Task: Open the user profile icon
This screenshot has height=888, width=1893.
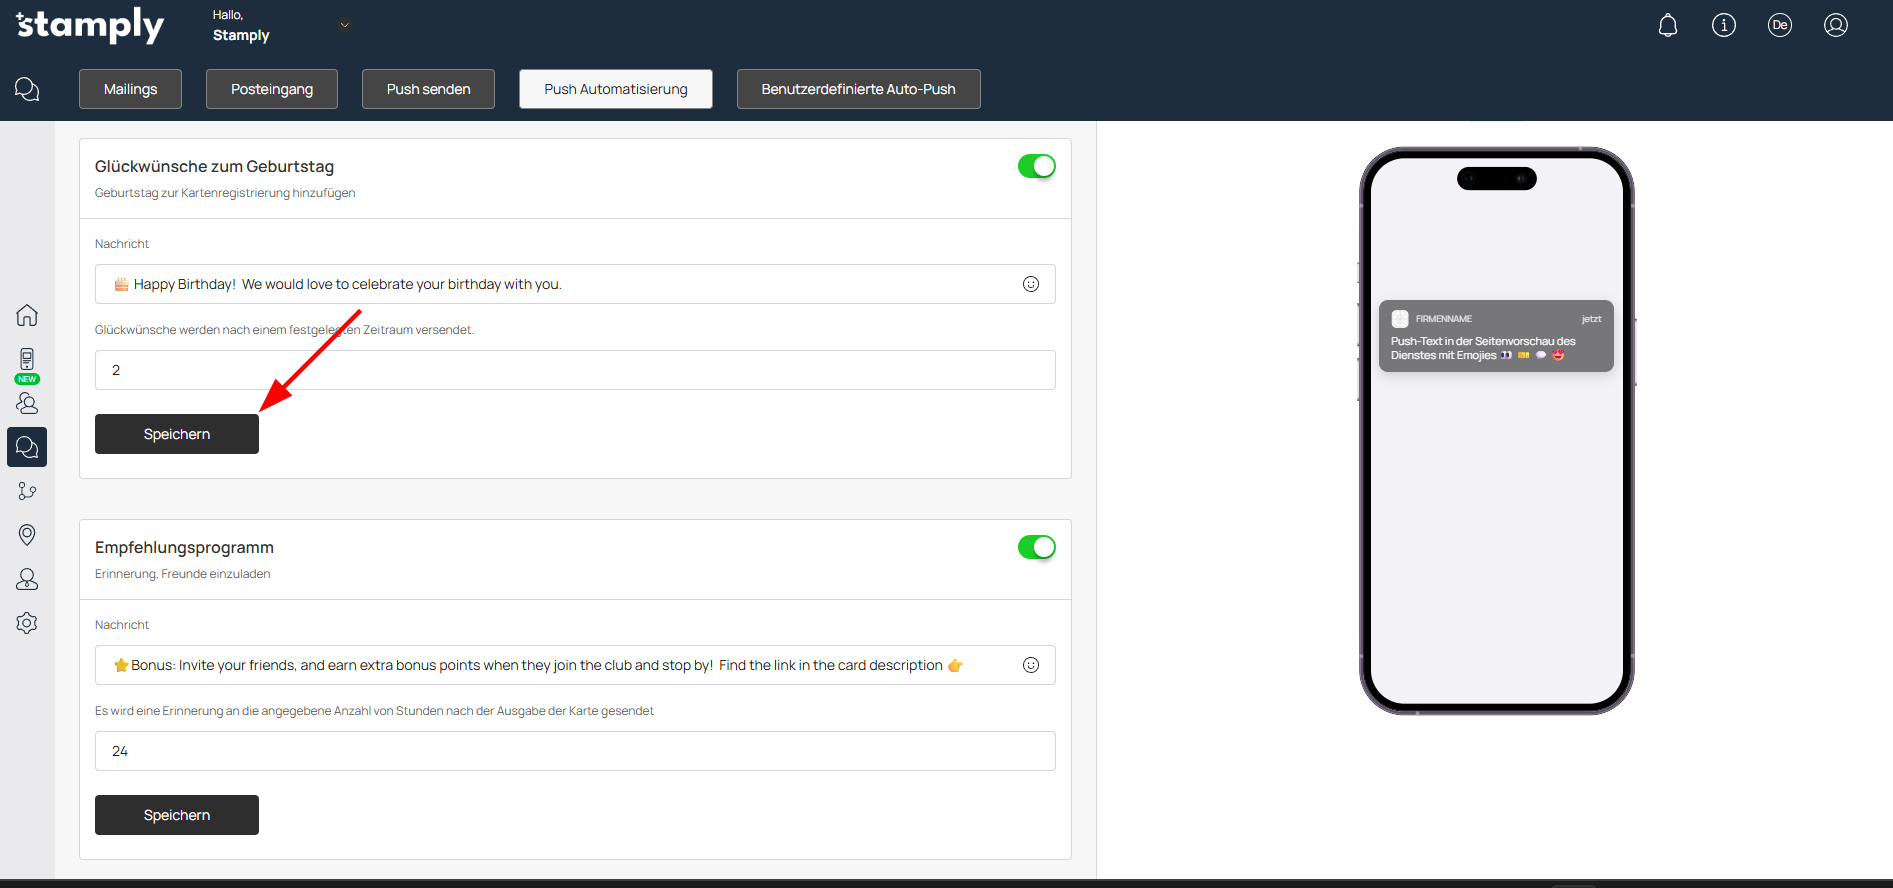Action: 1835,25
